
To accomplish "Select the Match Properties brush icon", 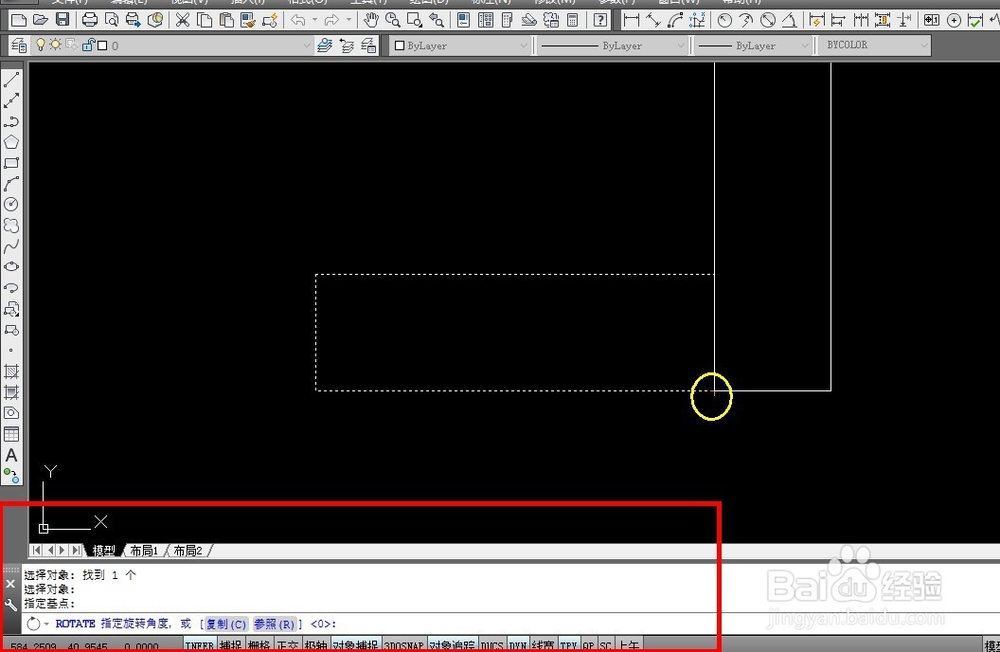I will [x=248, y=20].
